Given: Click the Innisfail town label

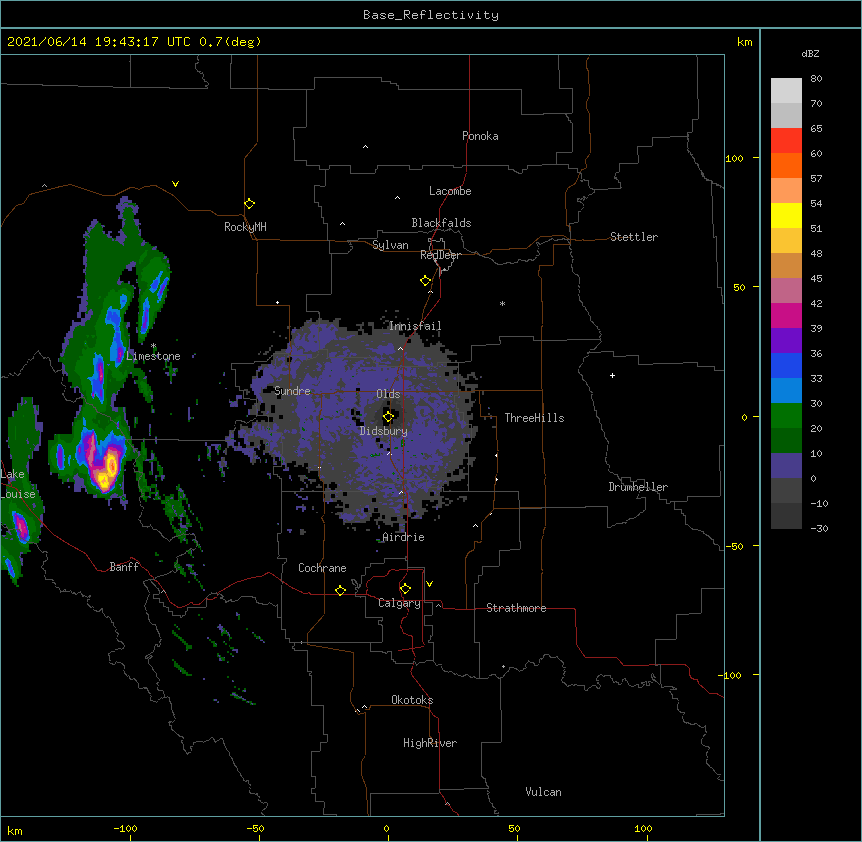Looking at the screenshot, I should tap(415, 326).
